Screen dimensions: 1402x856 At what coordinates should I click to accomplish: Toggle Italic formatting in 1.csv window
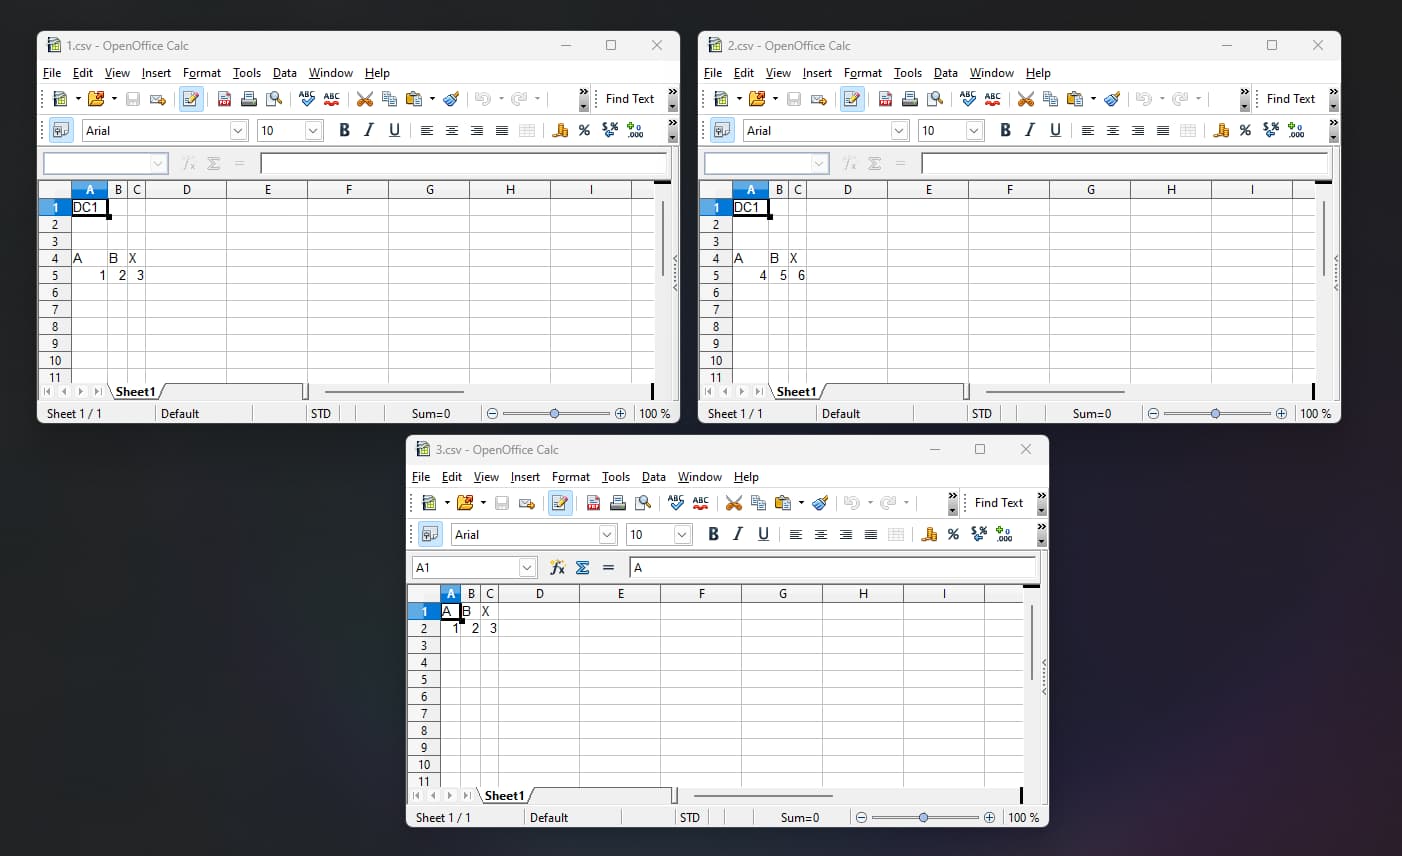pyautogui.click(x=369, y=130)
